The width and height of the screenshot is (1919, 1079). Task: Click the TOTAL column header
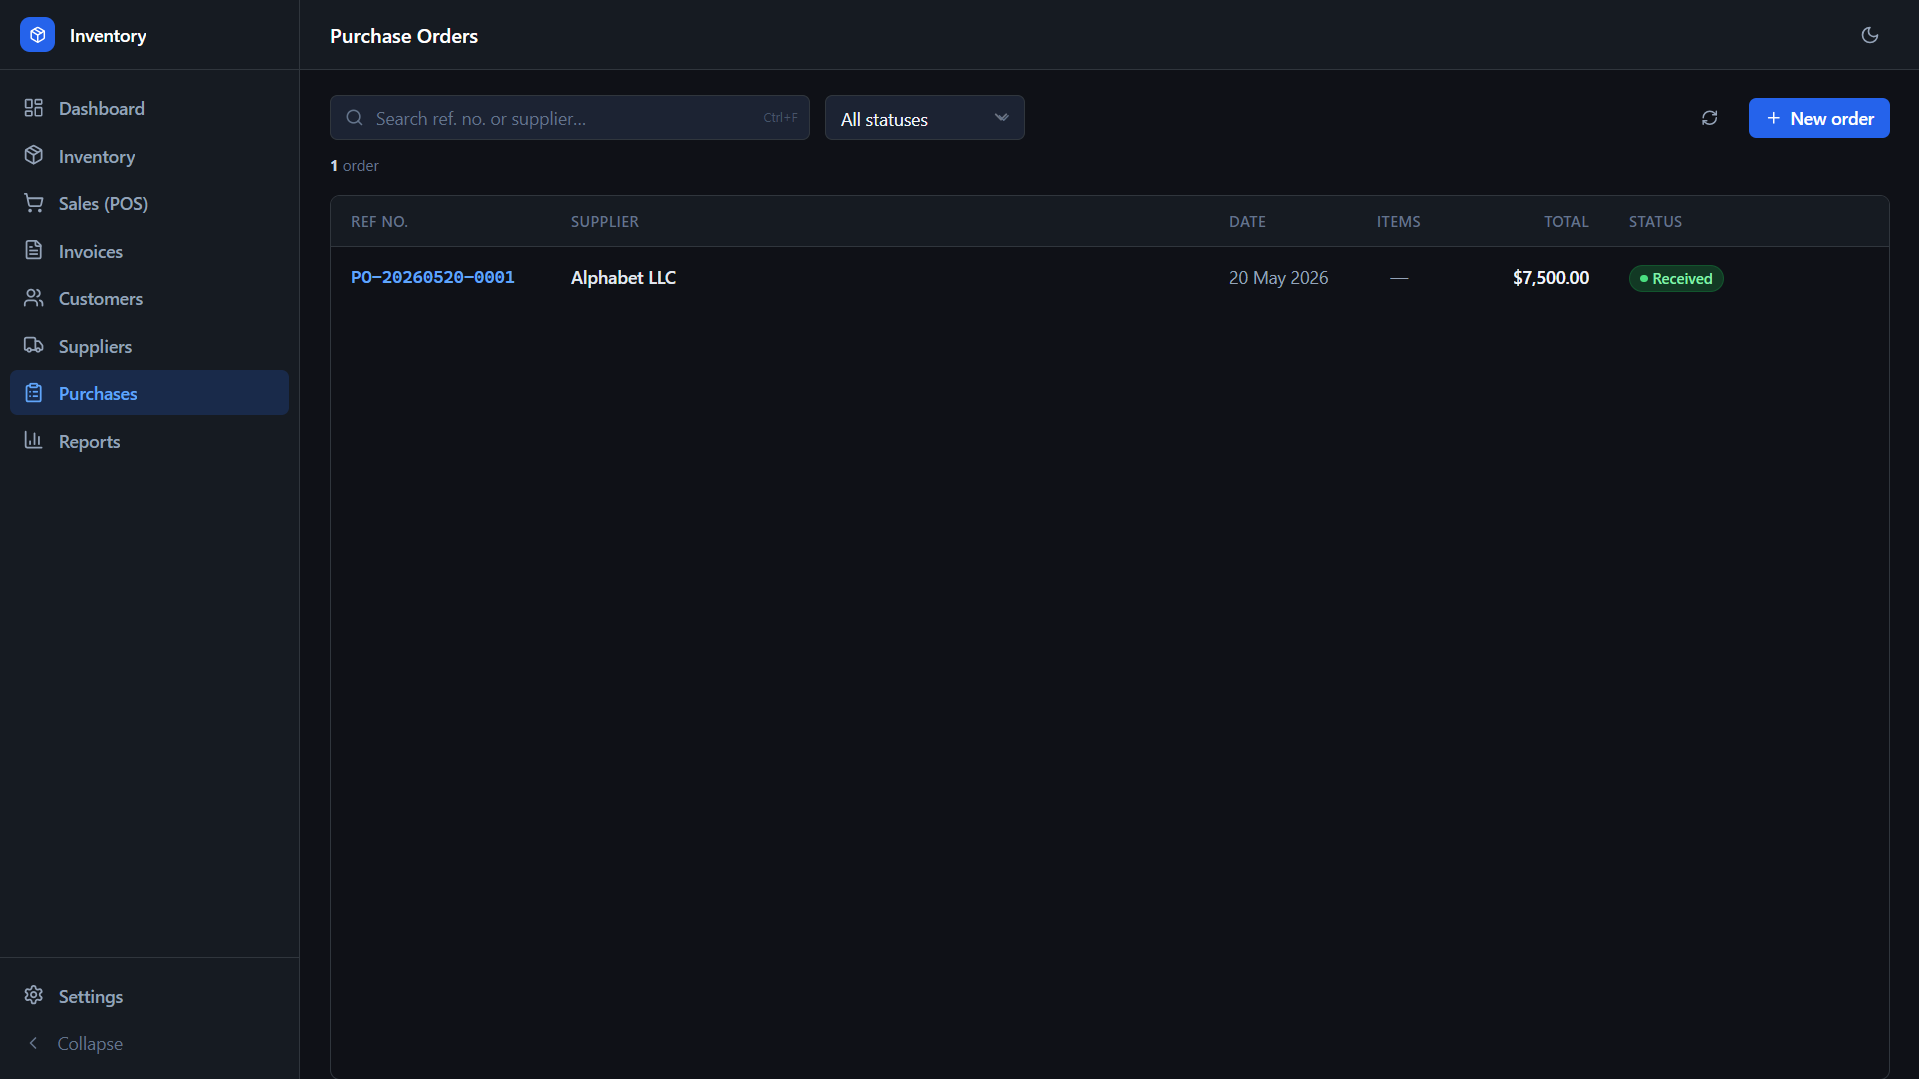click(x=1566, y=222)
